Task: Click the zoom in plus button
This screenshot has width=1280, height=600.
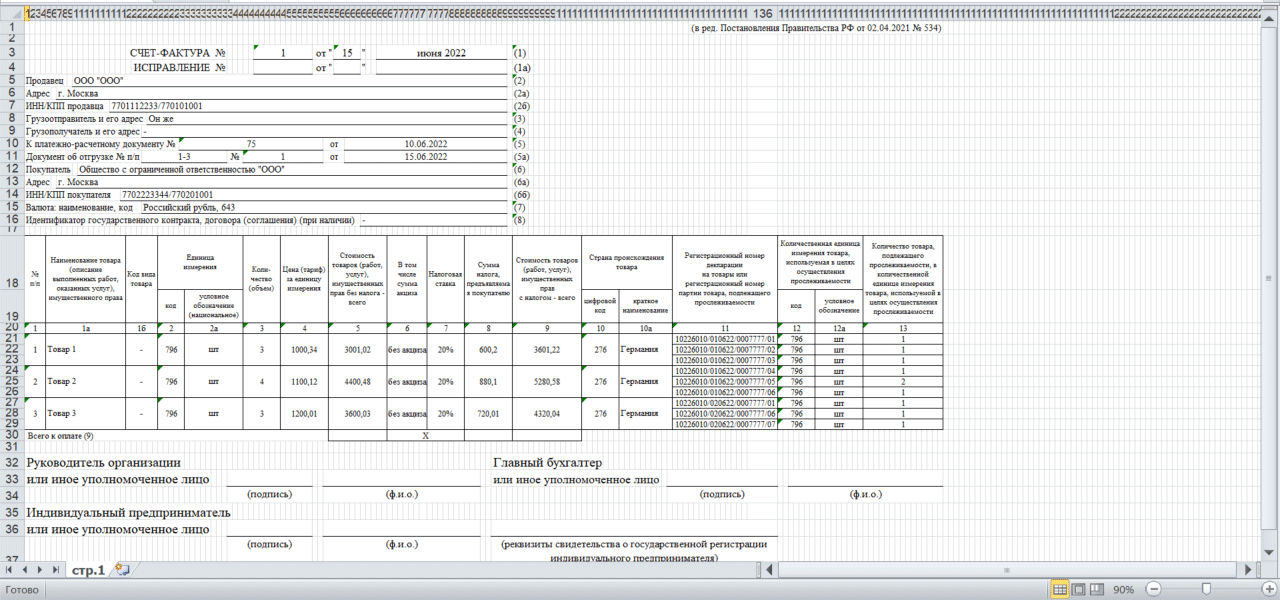Action: pos(1269,589)
